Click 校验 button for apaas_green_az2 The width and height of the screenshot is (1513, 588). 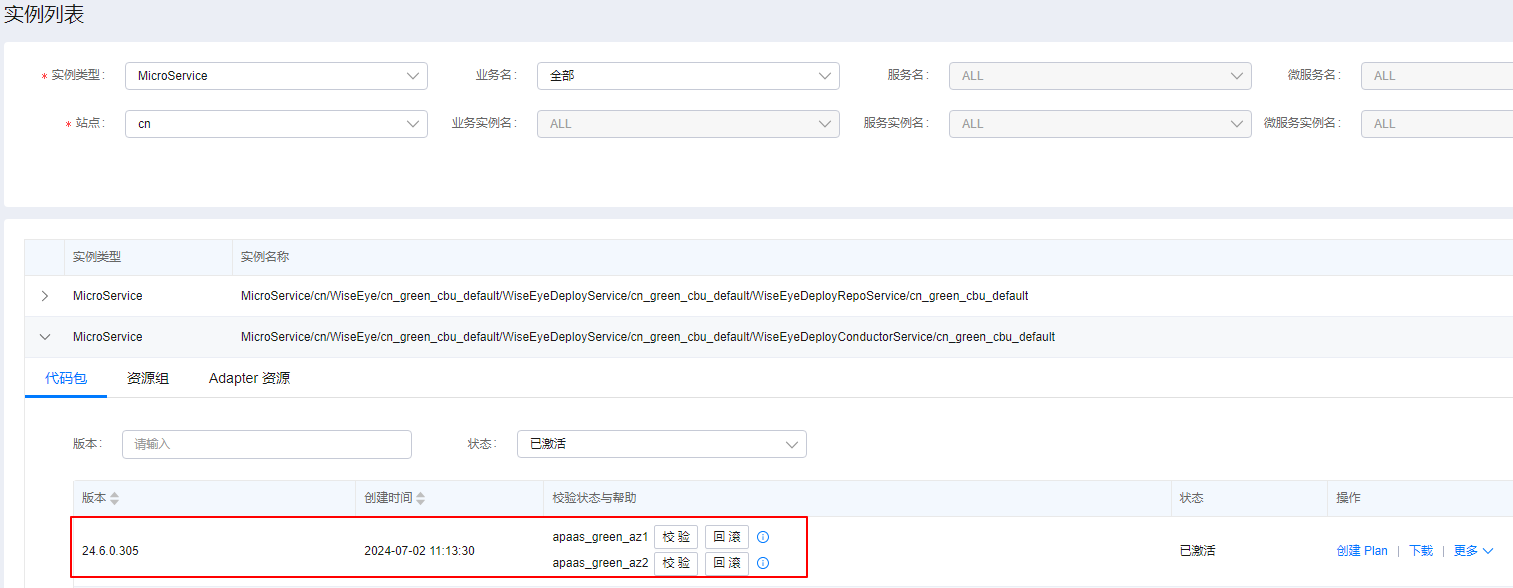click(x=676, y=563)
